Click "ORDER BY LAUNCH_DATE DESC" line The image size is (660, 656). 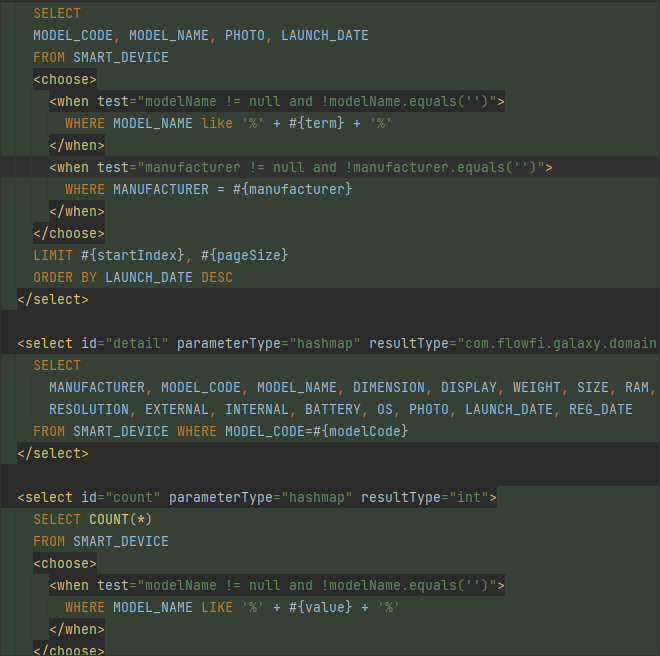click(x=133, y=277)
